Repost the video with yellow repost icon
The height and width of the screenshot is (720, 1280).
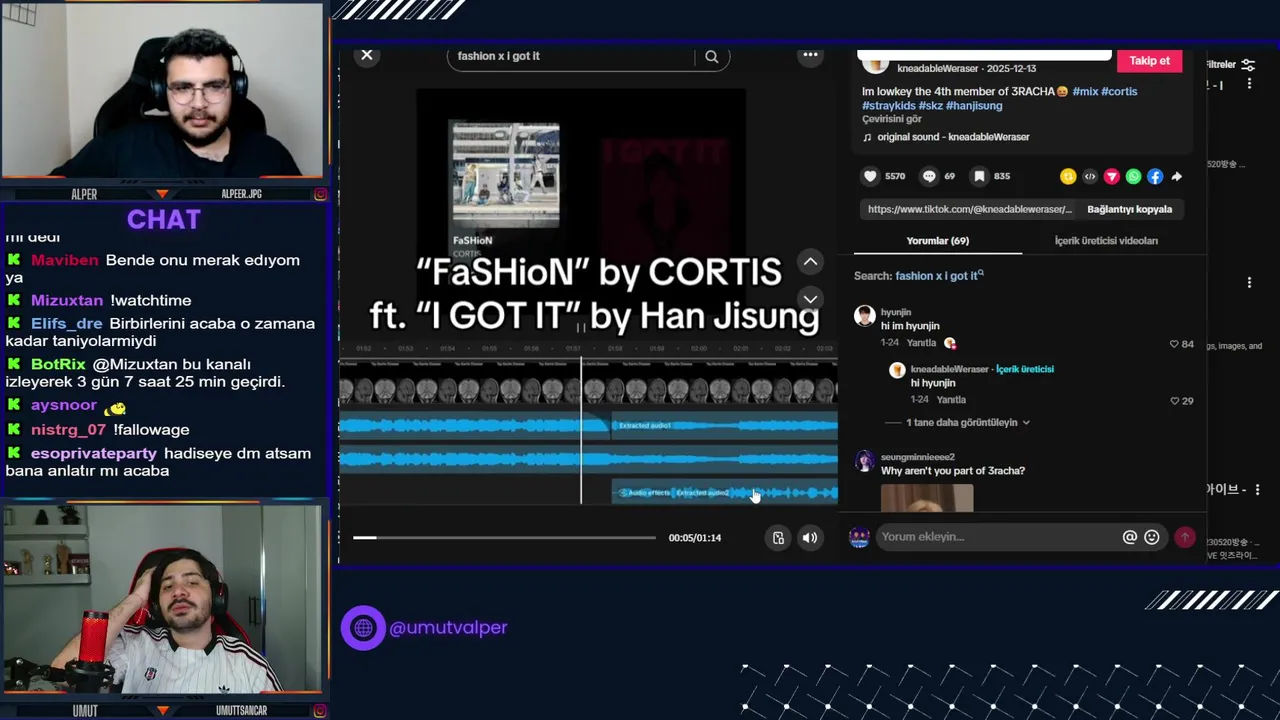pyautogui.click(x=1068, y=177)
